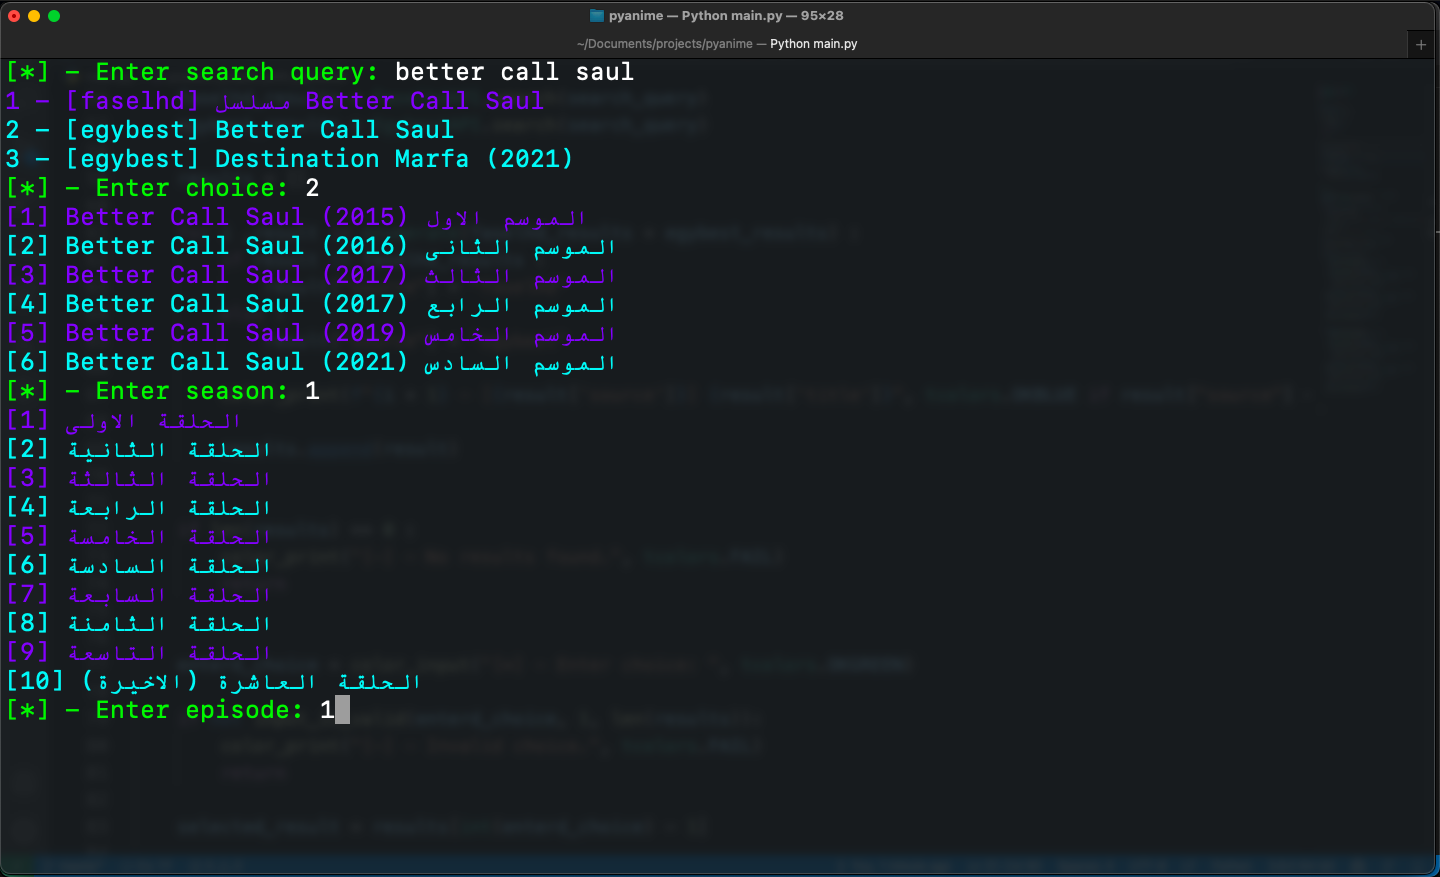Click episode row [2]
1440x877 pixels.
tap(139, 449)
